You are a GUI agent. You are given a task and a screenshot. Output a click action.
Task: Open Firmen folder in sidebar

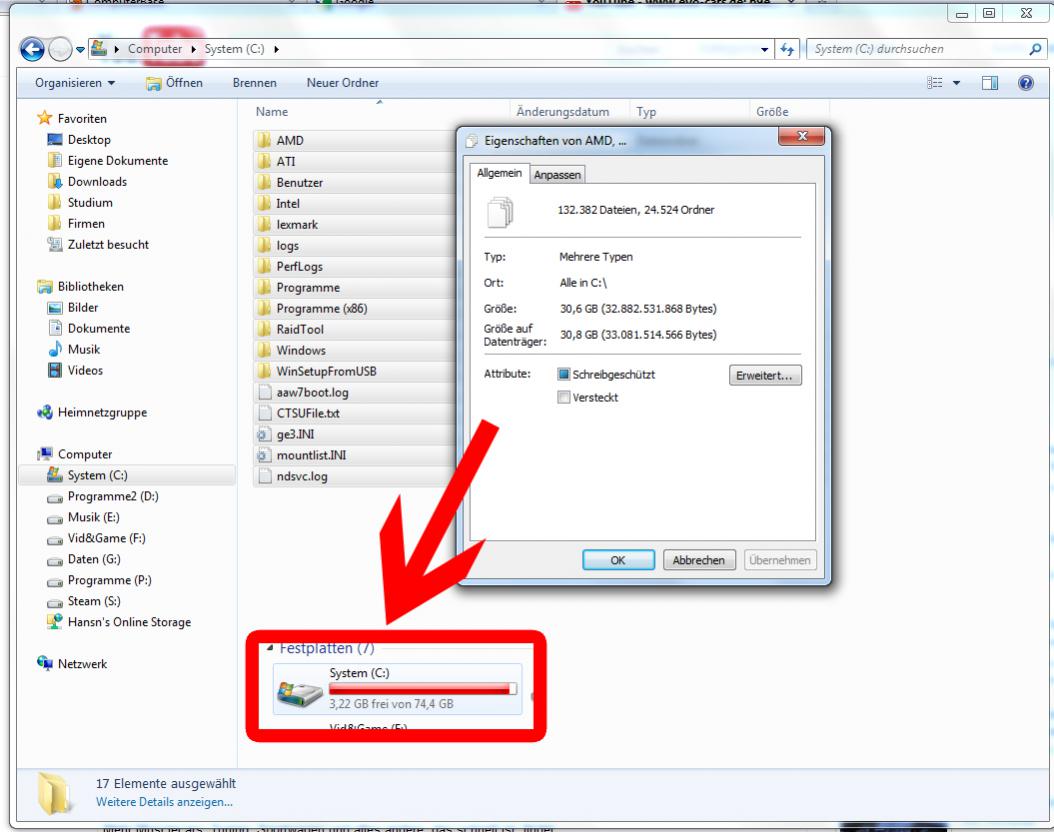click(86, 223)
